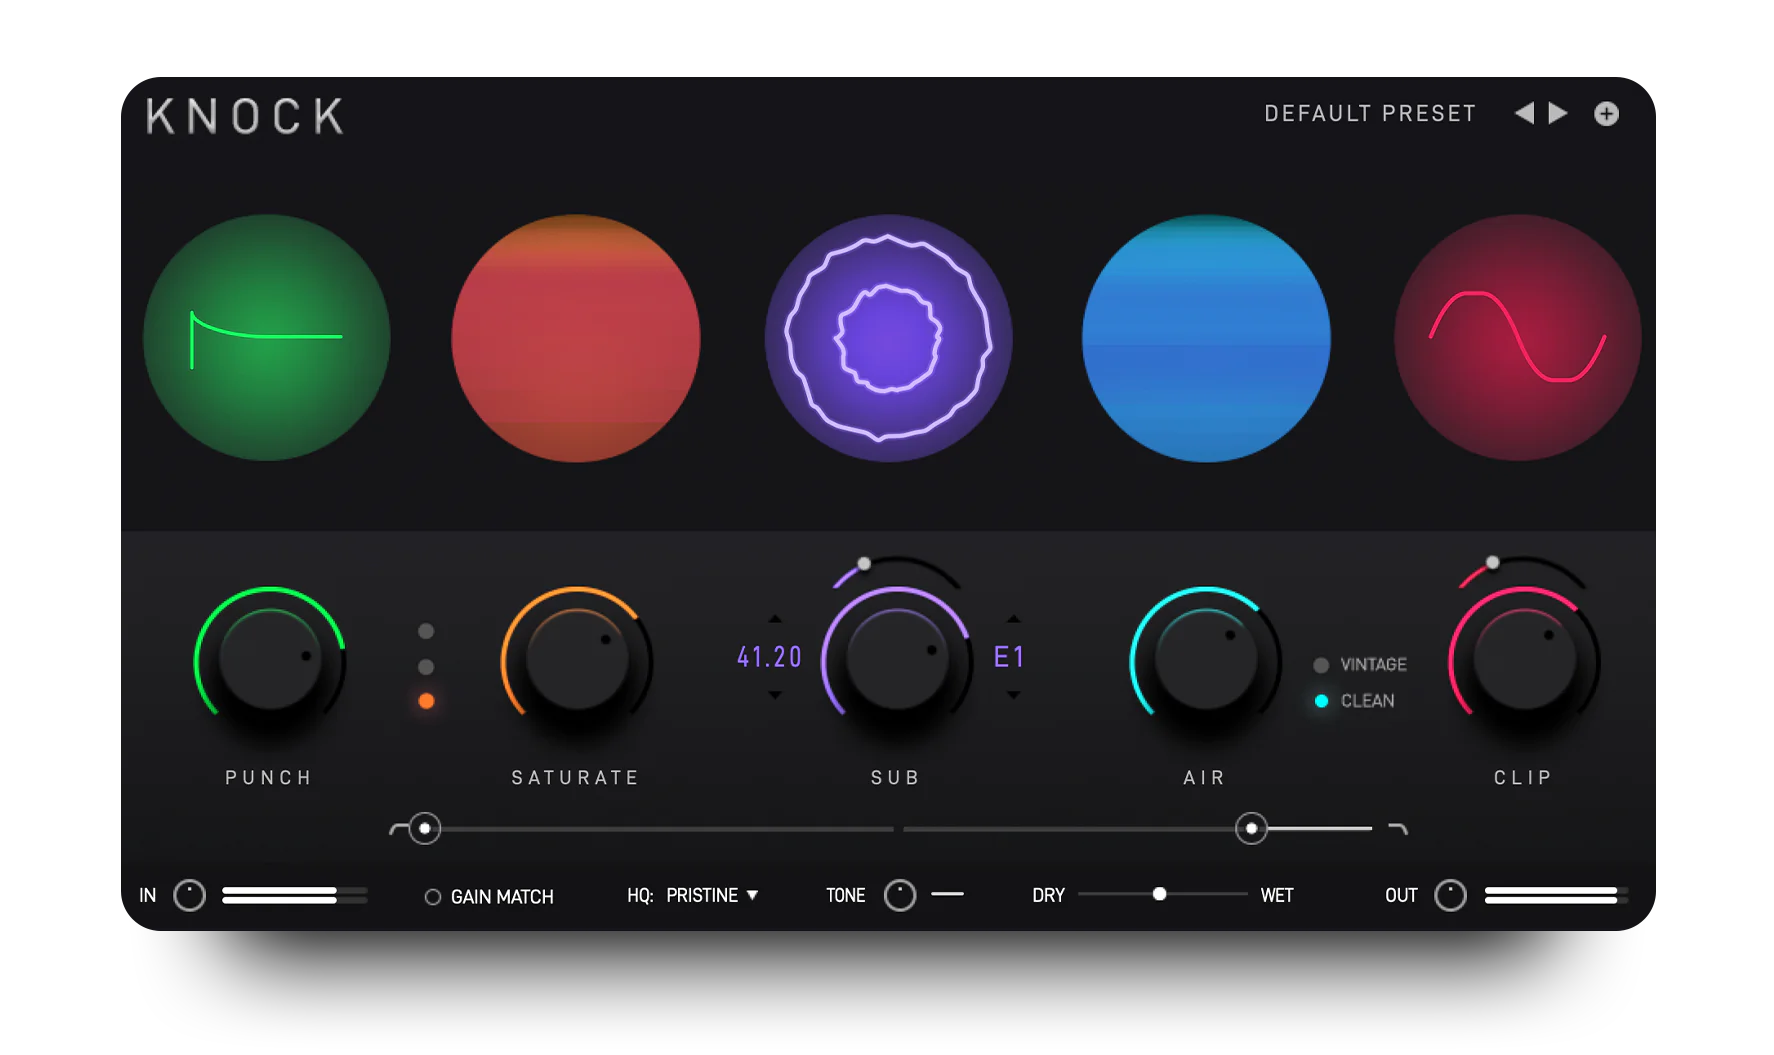Click the KNOCK logo title

tap(245, 116)
